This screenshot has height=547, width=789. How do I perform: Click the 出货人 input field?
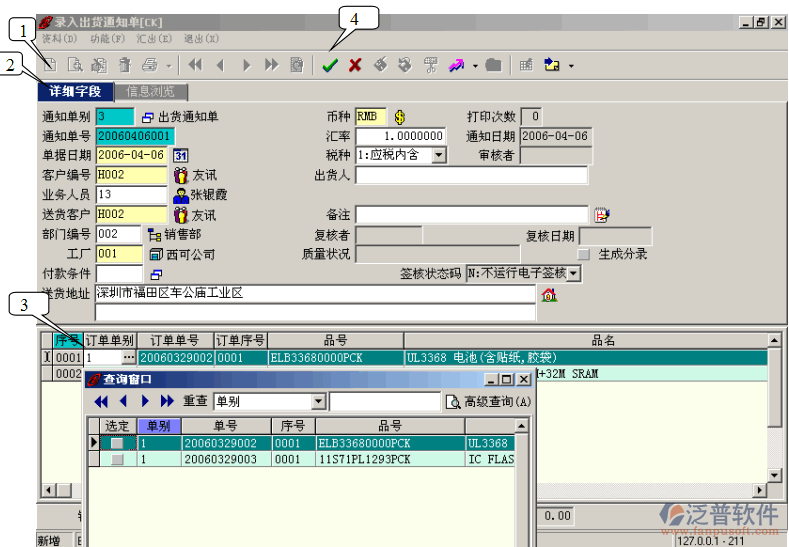coord(471,175)
